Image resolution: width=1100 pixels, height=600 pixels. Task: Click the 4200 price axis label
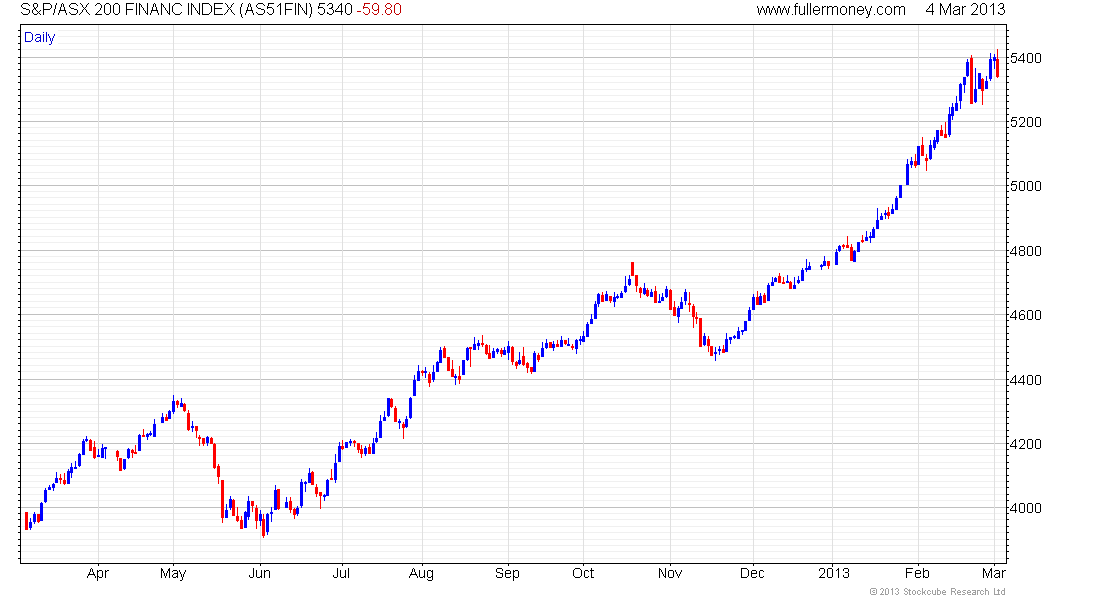1025,444
